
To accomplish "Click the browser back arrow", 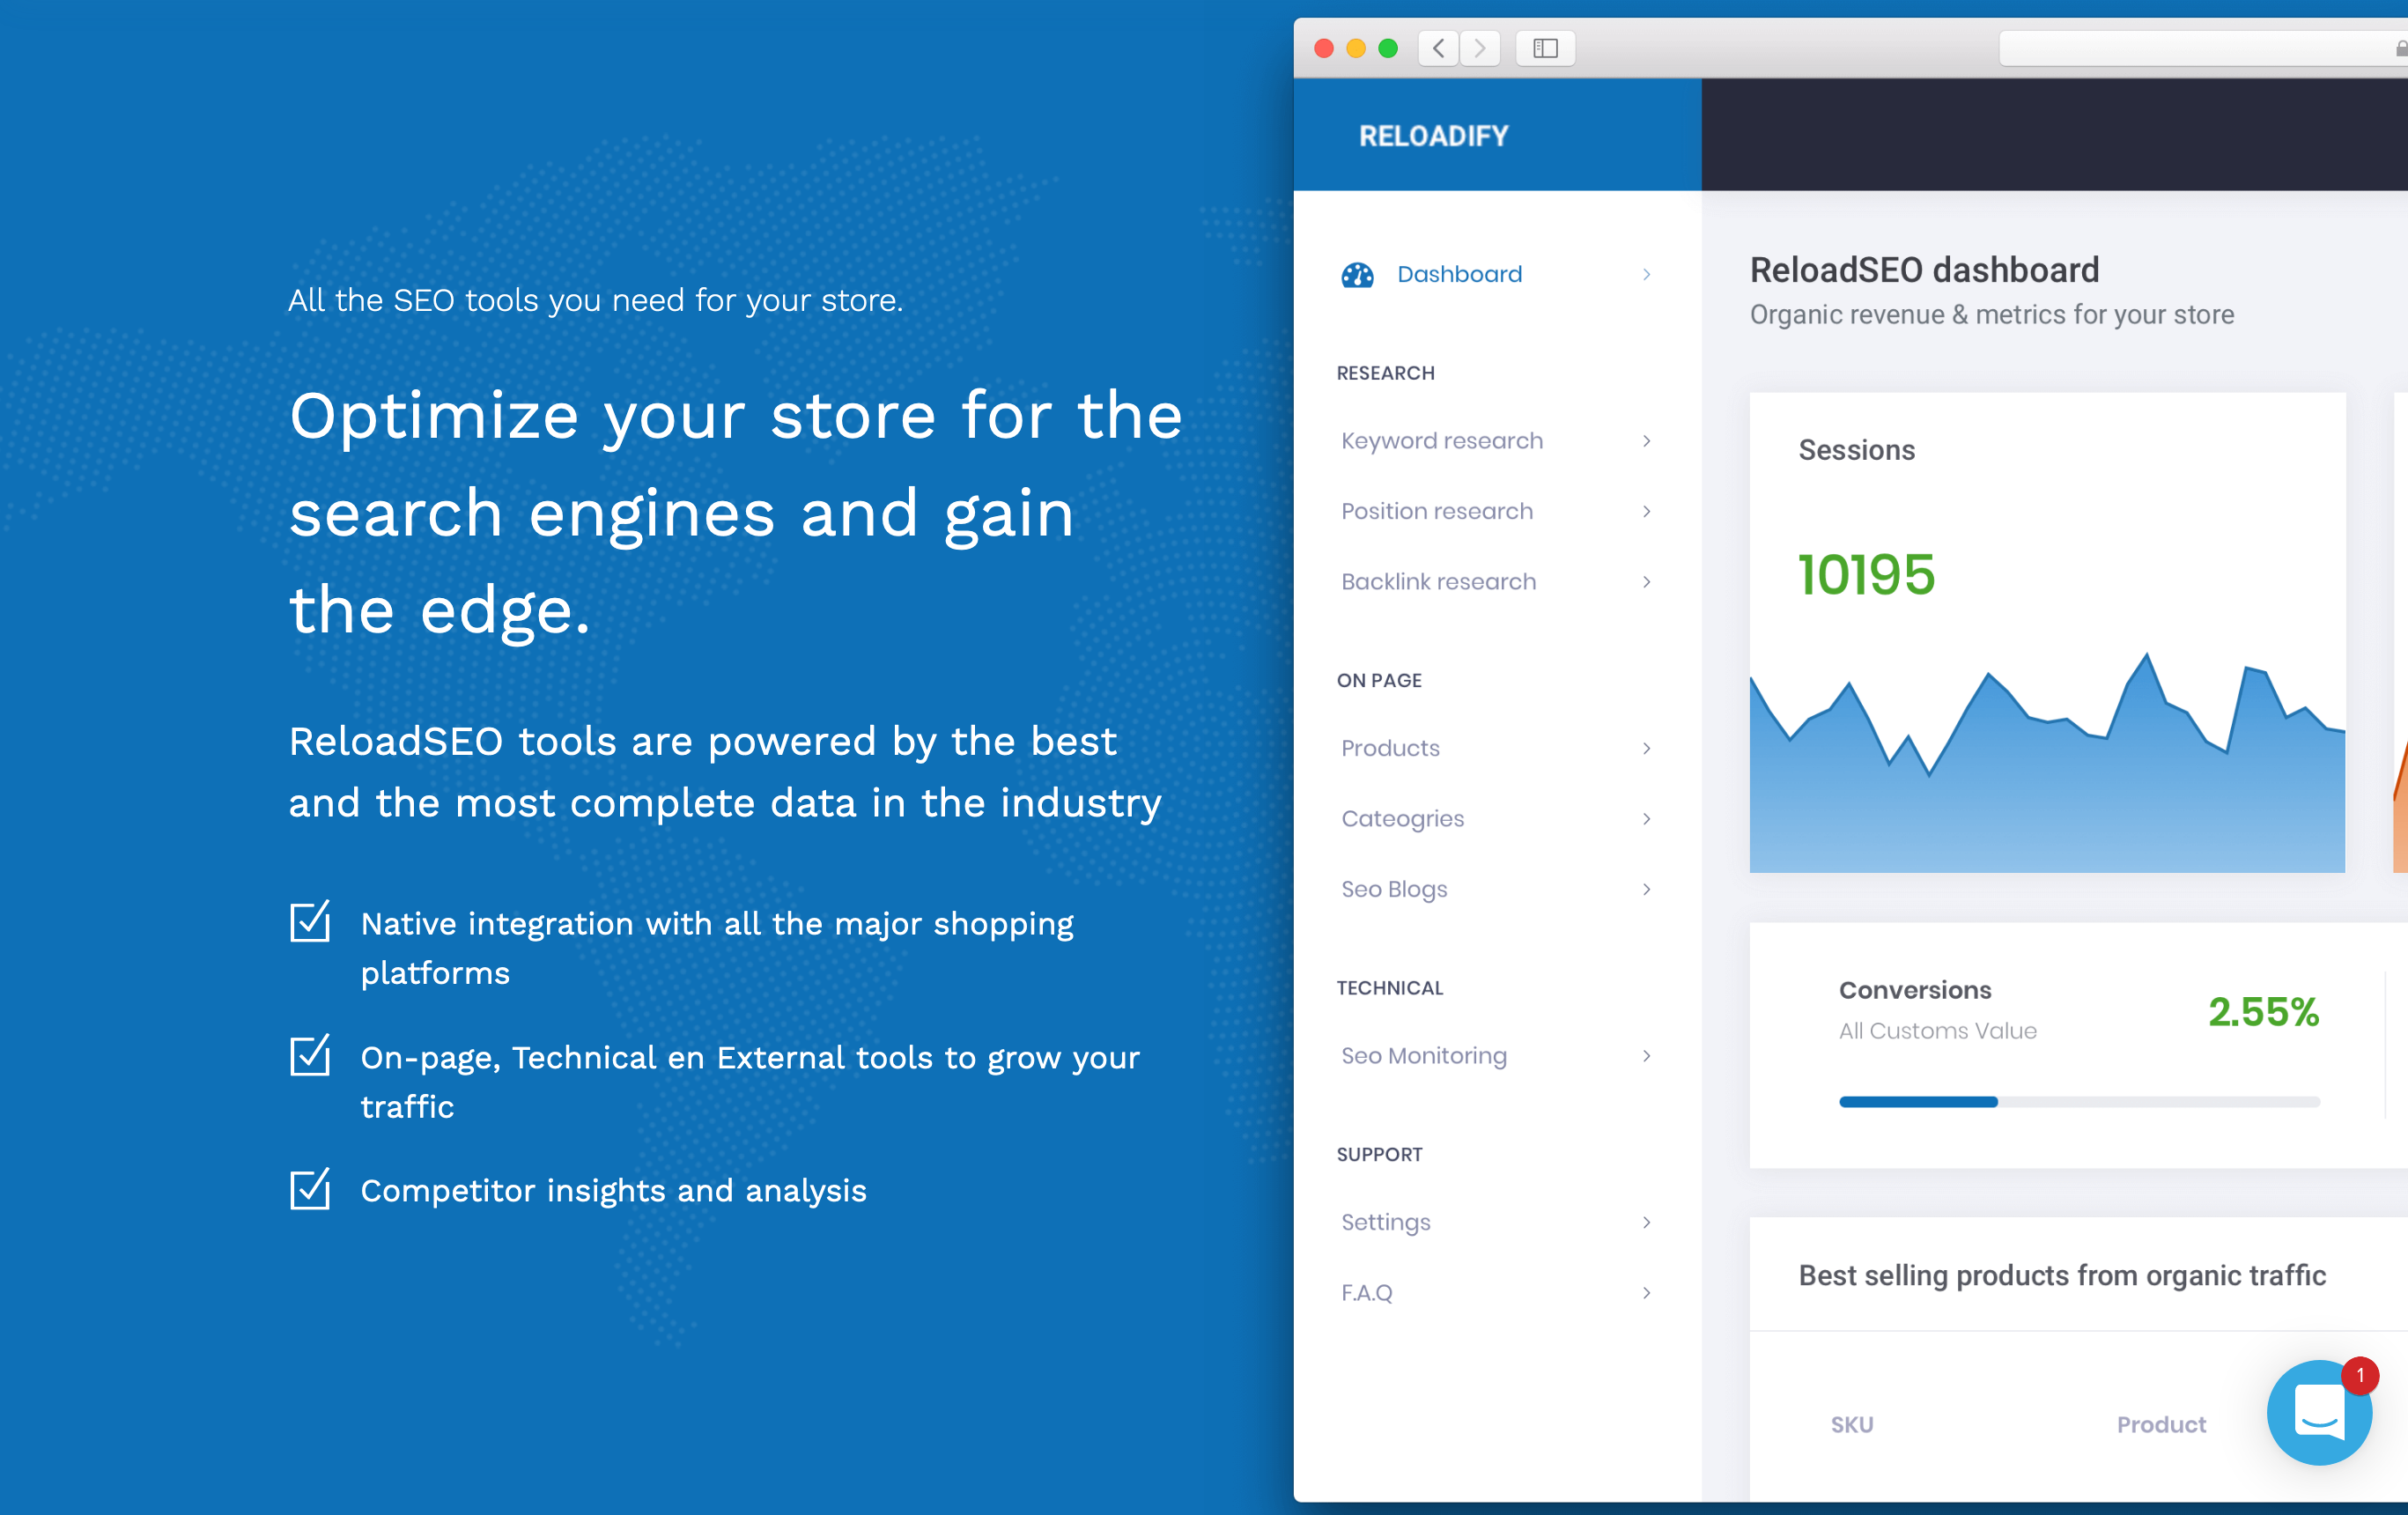I will tap(1438, 48).
